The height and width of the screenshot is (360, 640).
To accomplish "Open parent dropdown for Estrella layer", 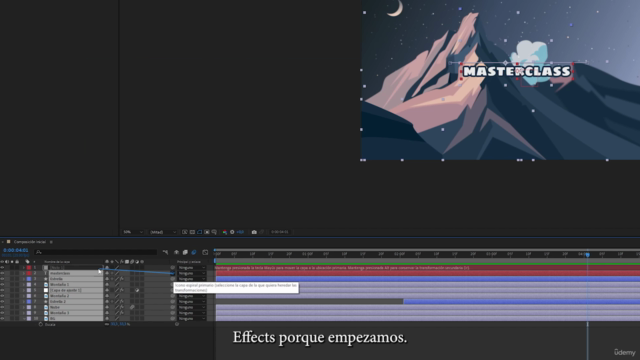I will (191, 279).
